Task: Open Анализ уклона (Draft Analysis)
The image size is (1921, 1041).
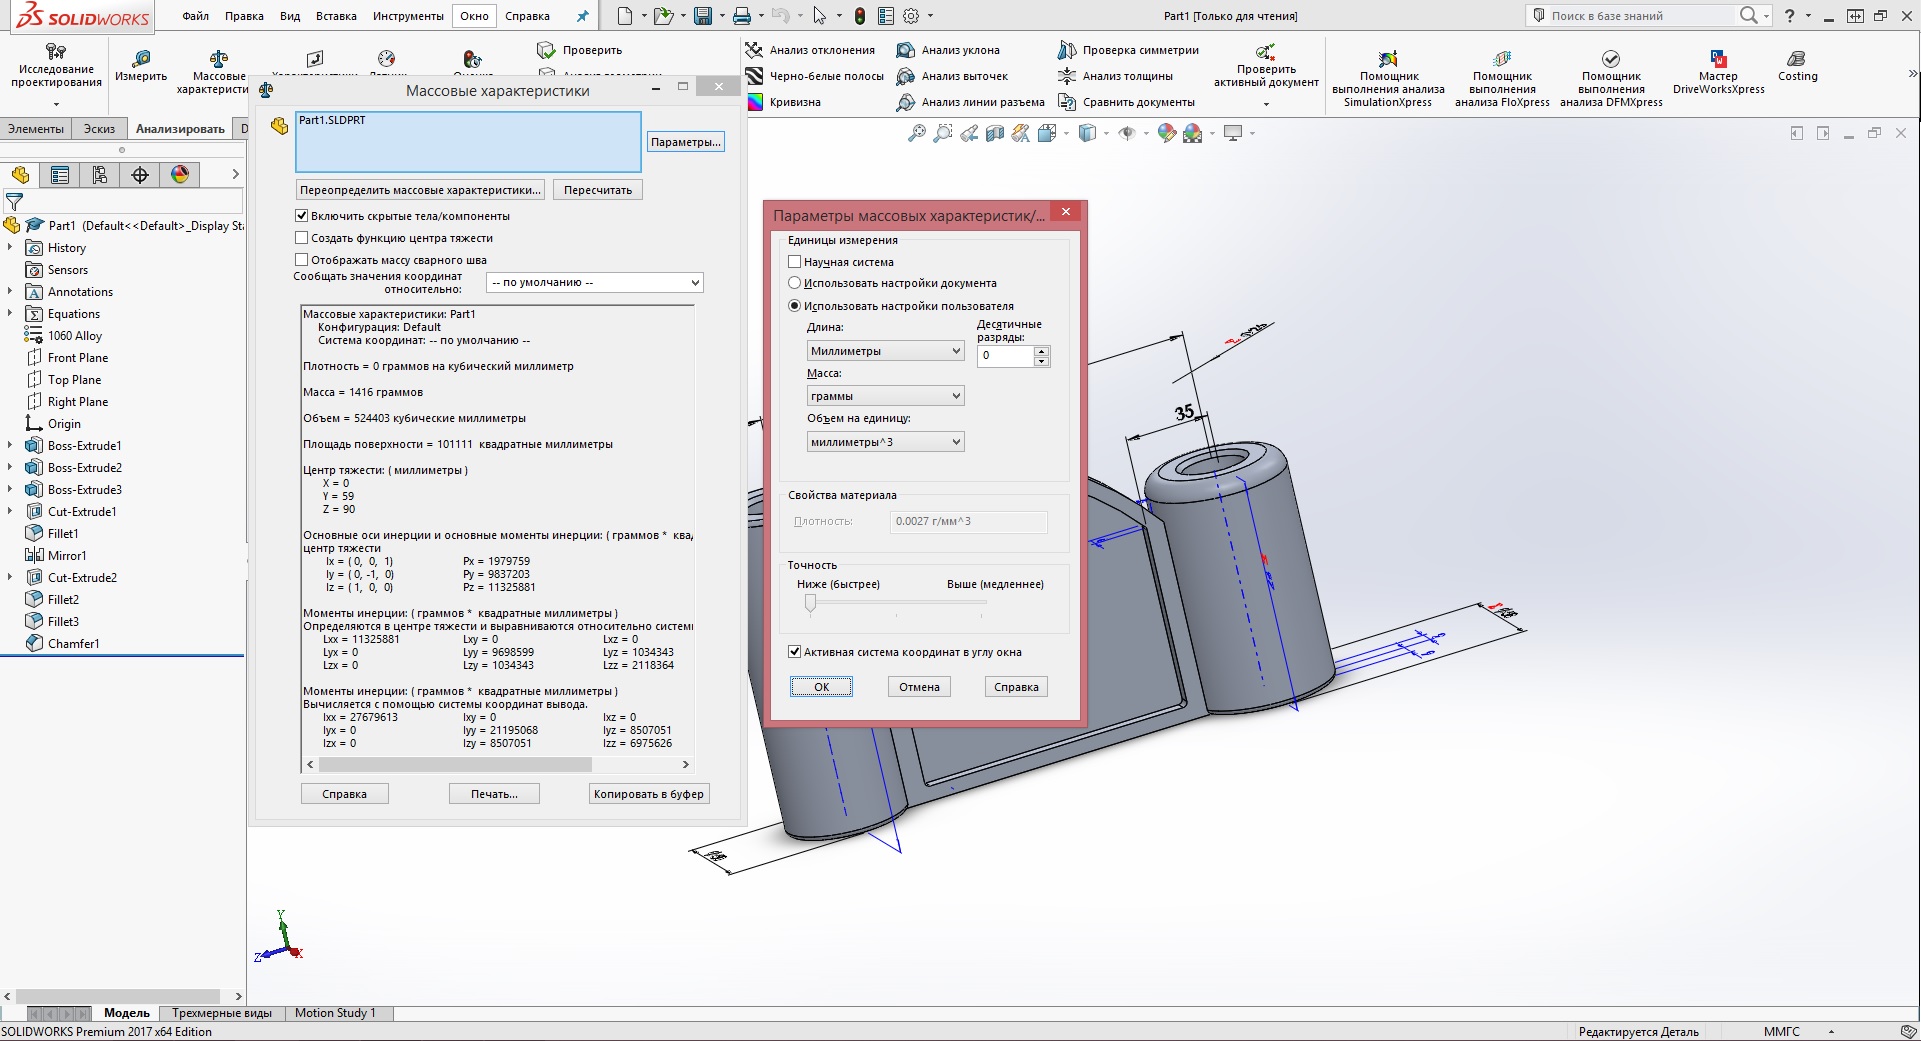Action: [906, 50]
